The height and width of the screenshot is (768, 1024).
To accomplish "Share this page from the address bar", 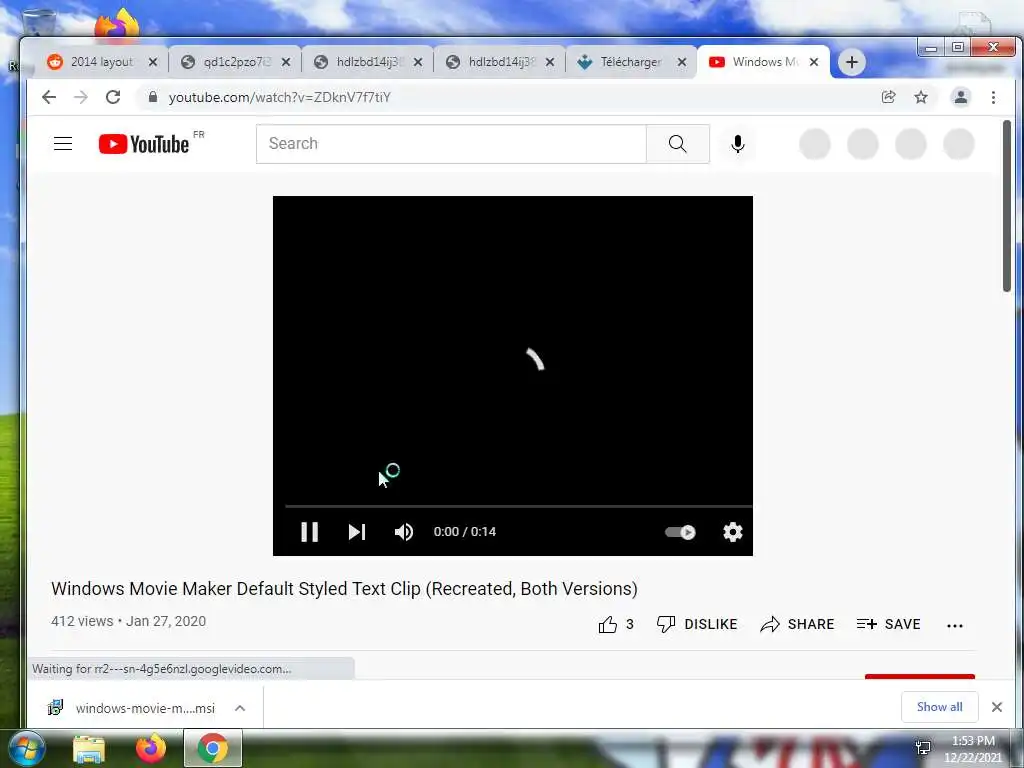I will coord(889,97).
